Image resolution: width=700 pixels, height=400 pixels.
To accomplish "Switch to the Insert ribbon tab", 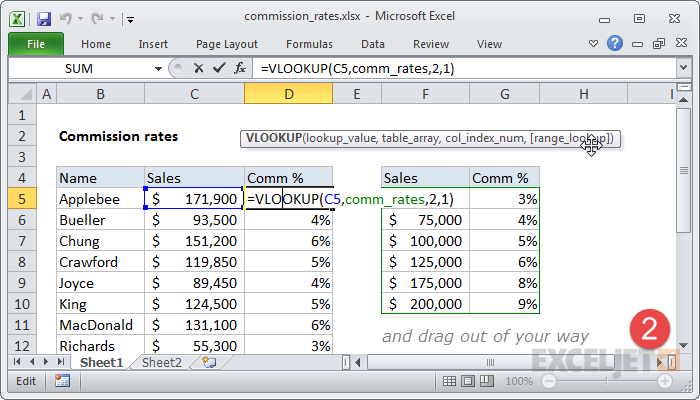I will coord(153,44).
